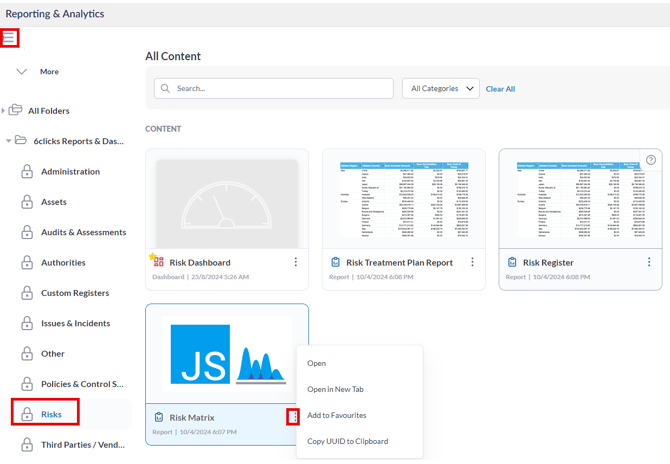Open three-dot menu on Risk Treatment Plan Report

click(472, 262)
